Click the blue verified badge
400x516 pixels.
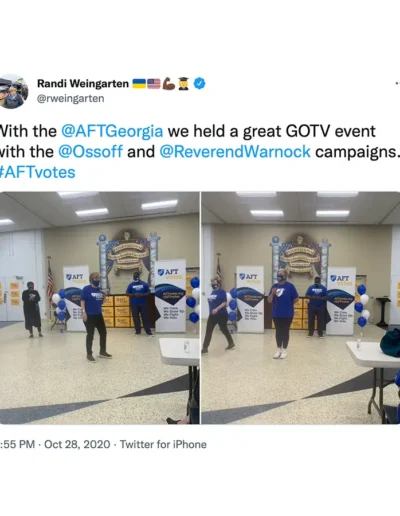coord(200,83)
